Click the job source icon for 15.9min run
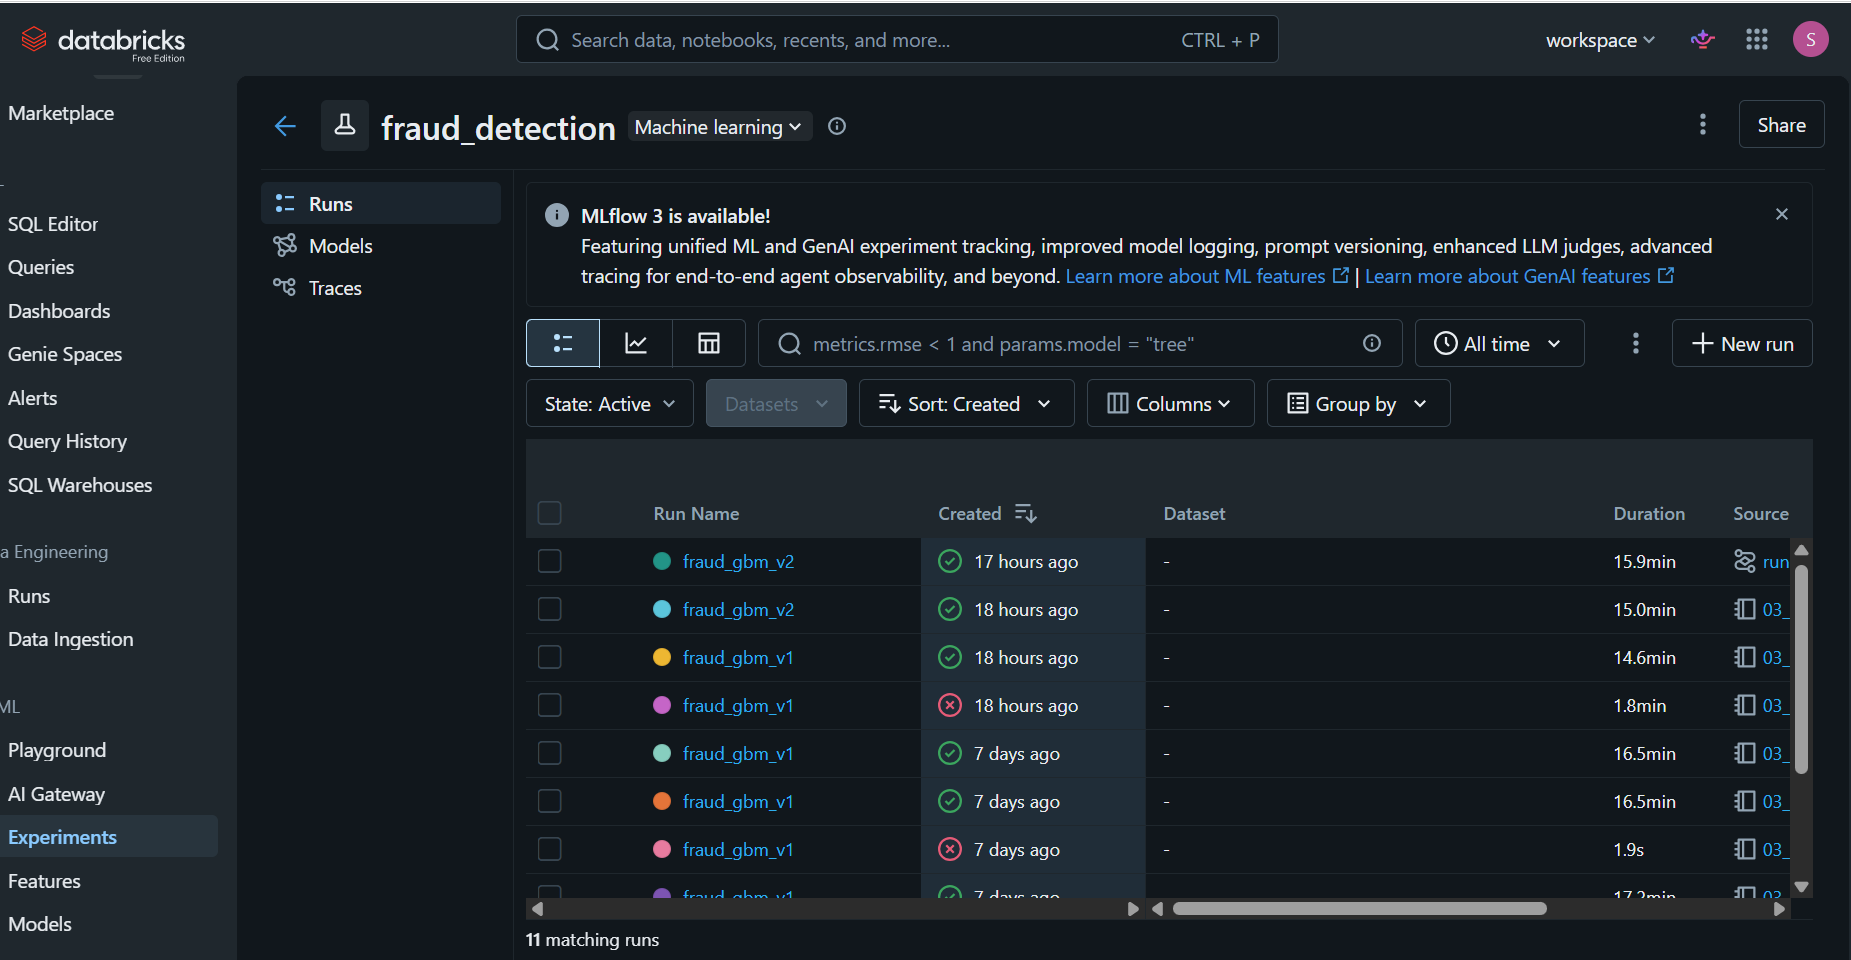 point(1745,561)
